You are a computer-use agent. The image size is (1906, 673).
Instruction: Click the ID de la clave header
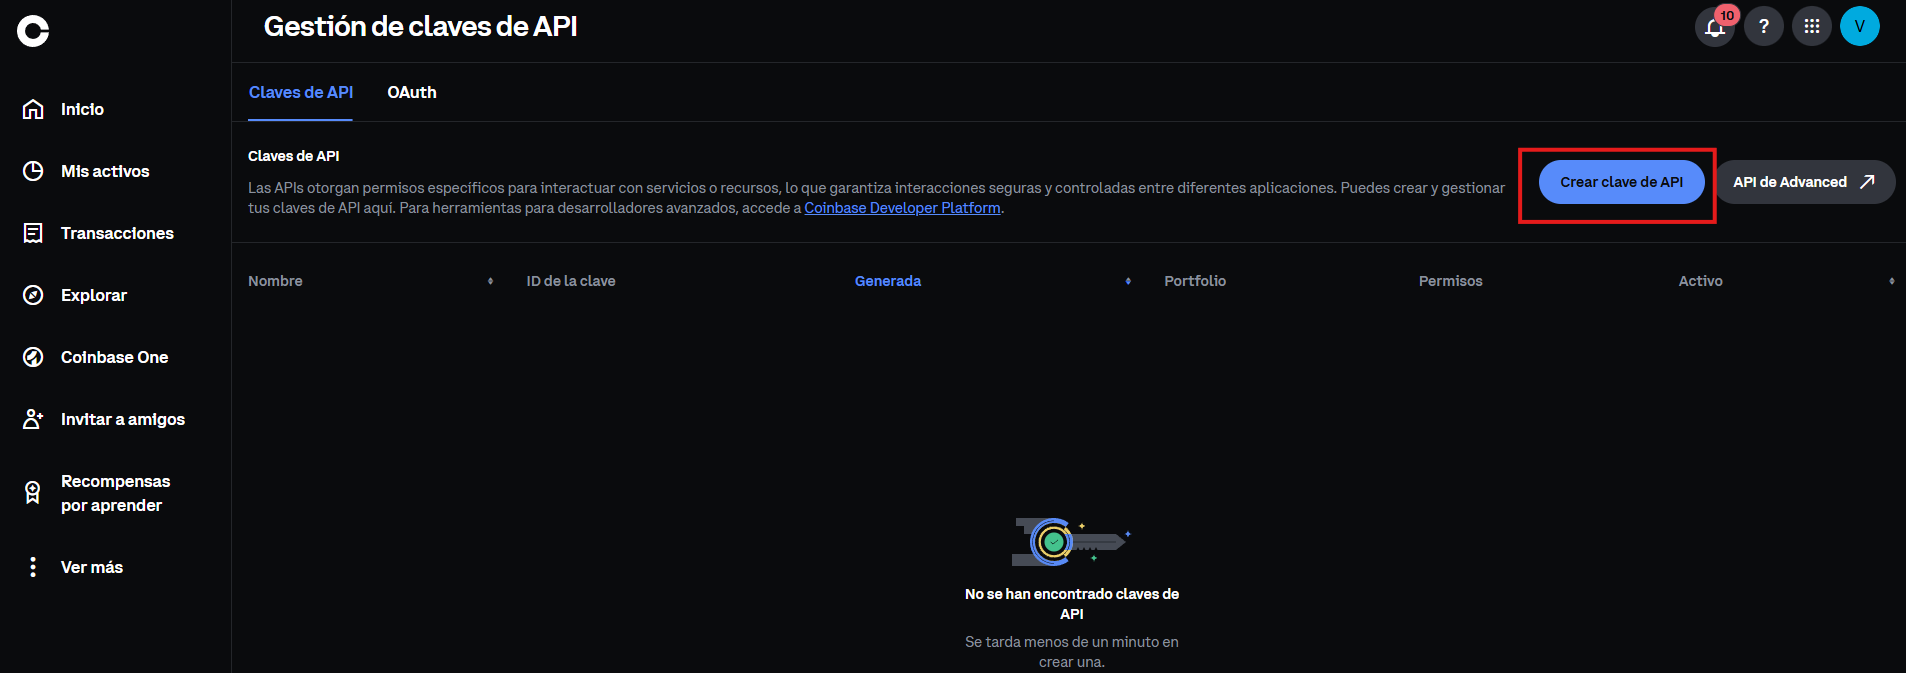571,281
